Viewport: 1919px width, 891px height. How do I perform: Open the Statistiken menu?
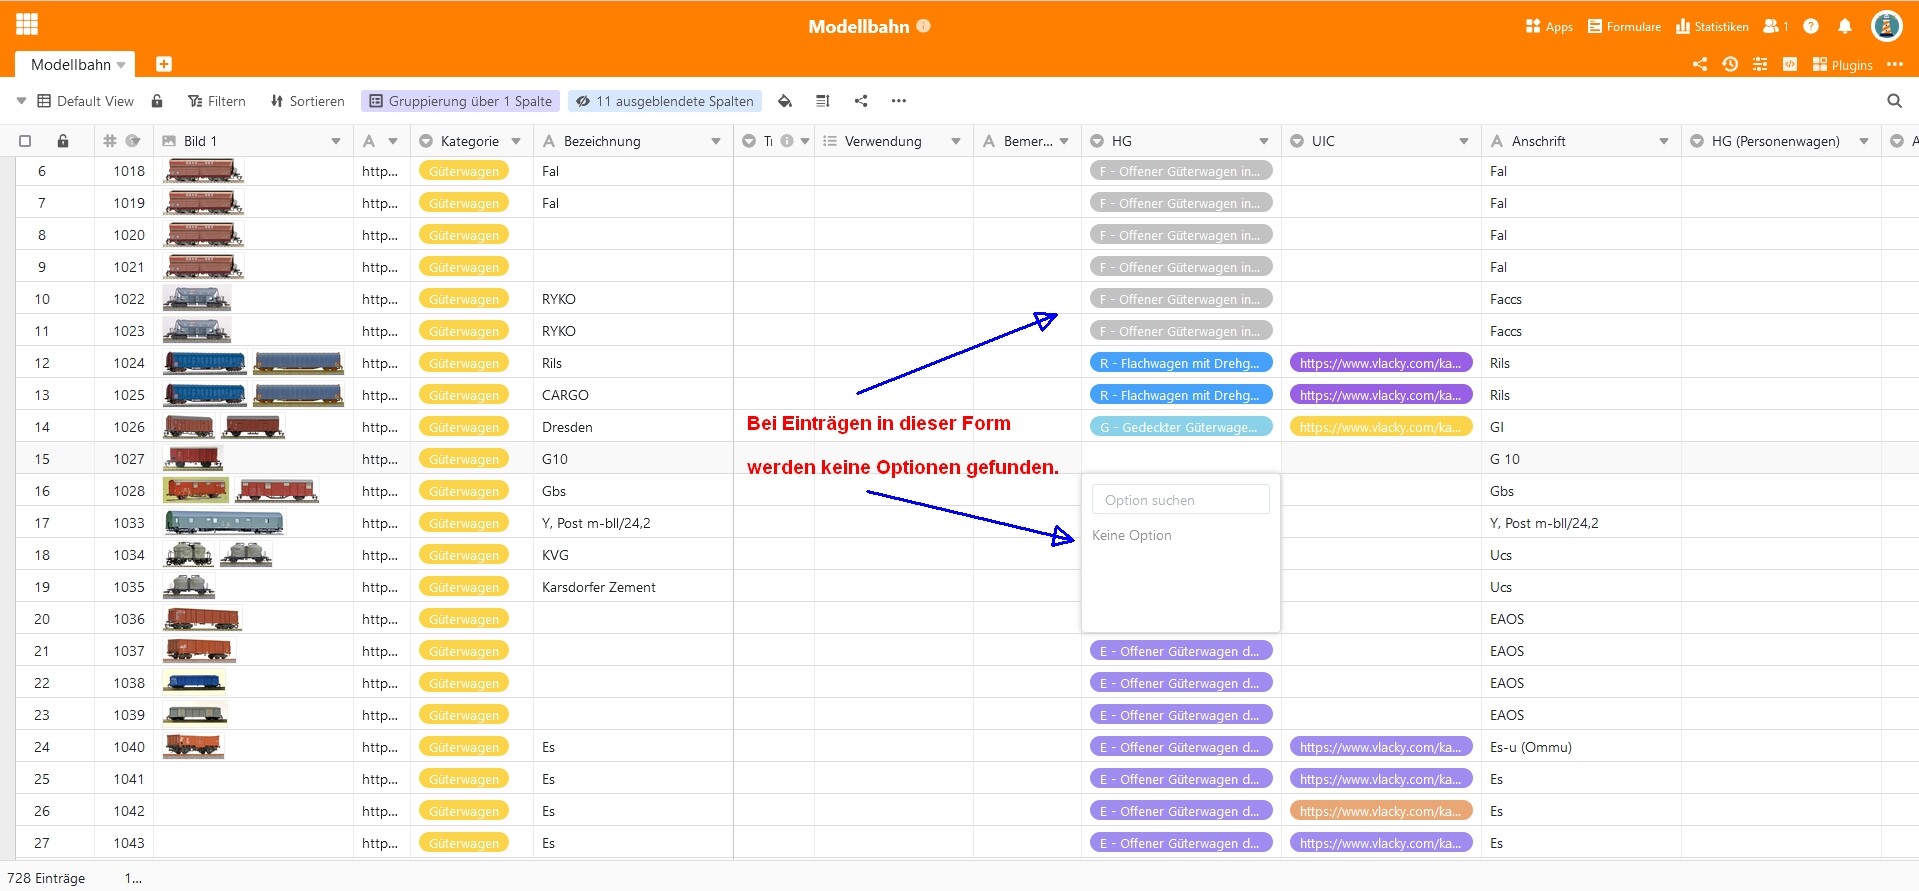(1712, 27)
